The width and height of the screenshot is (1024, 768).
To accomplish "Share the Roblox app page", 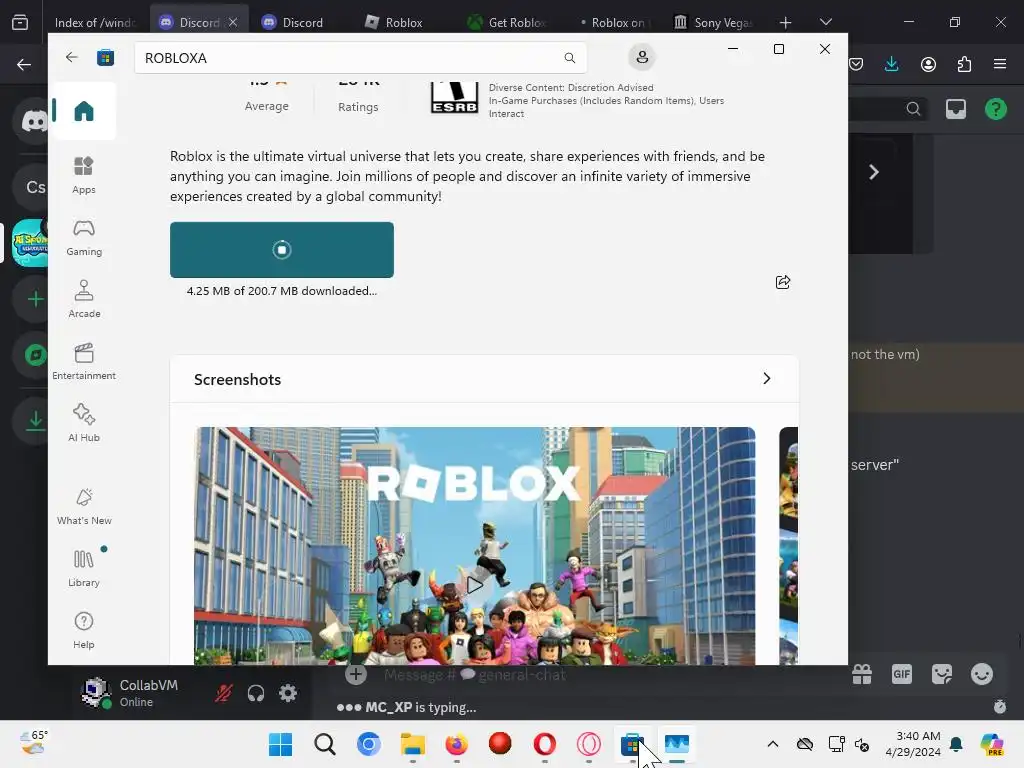I will point(782,282).
